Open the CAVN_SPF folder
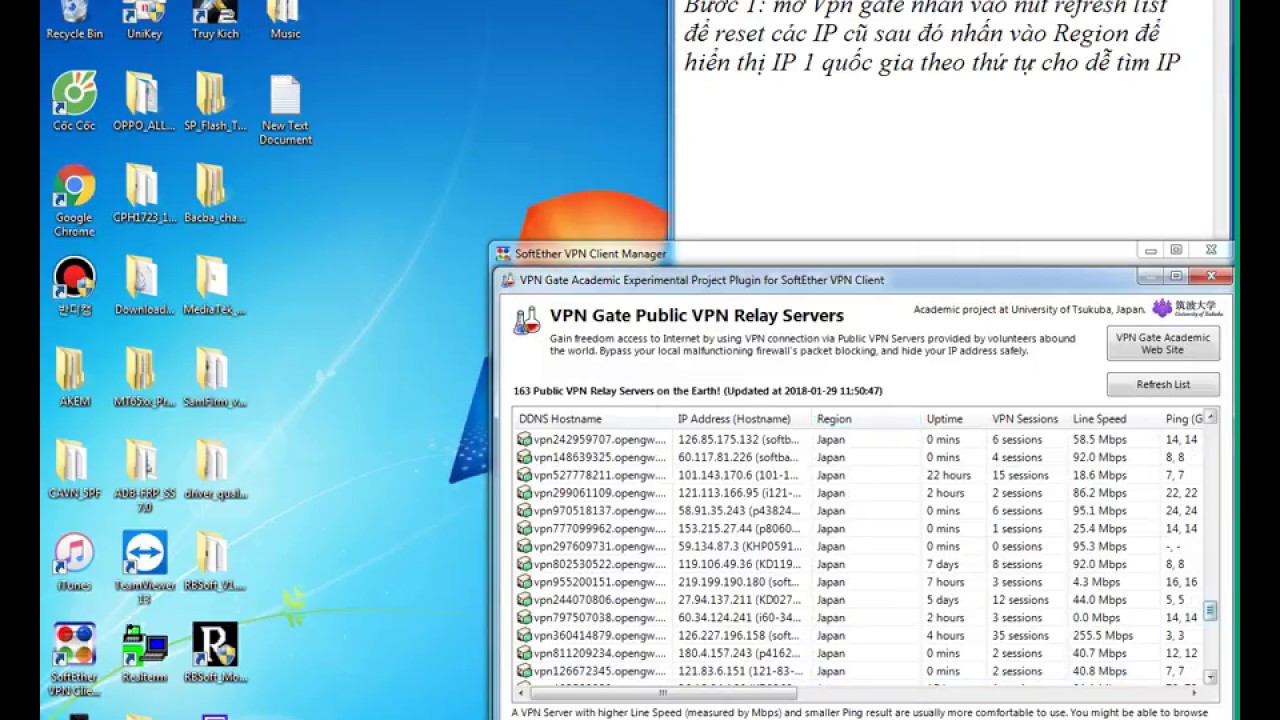The image size is (1280, 720). [74, 469]
